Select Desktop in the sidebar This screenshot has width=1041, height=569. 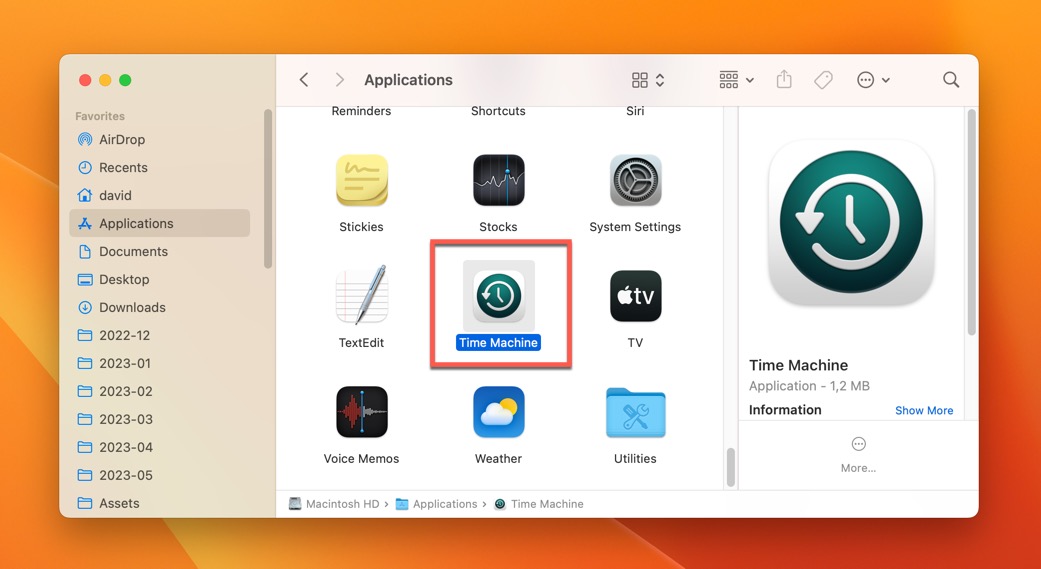tap(159, 279)
